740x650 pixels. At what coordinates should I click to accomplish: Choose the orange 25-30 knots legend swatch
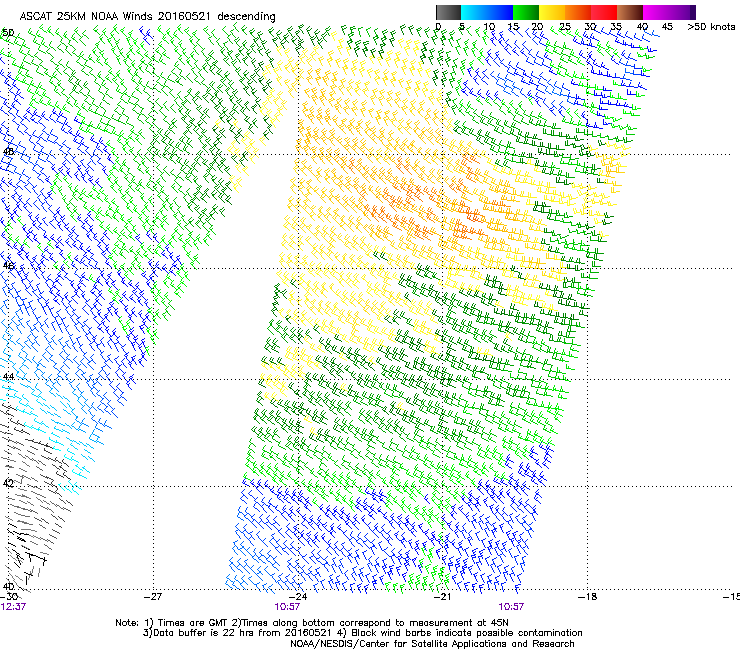[578, 12]
